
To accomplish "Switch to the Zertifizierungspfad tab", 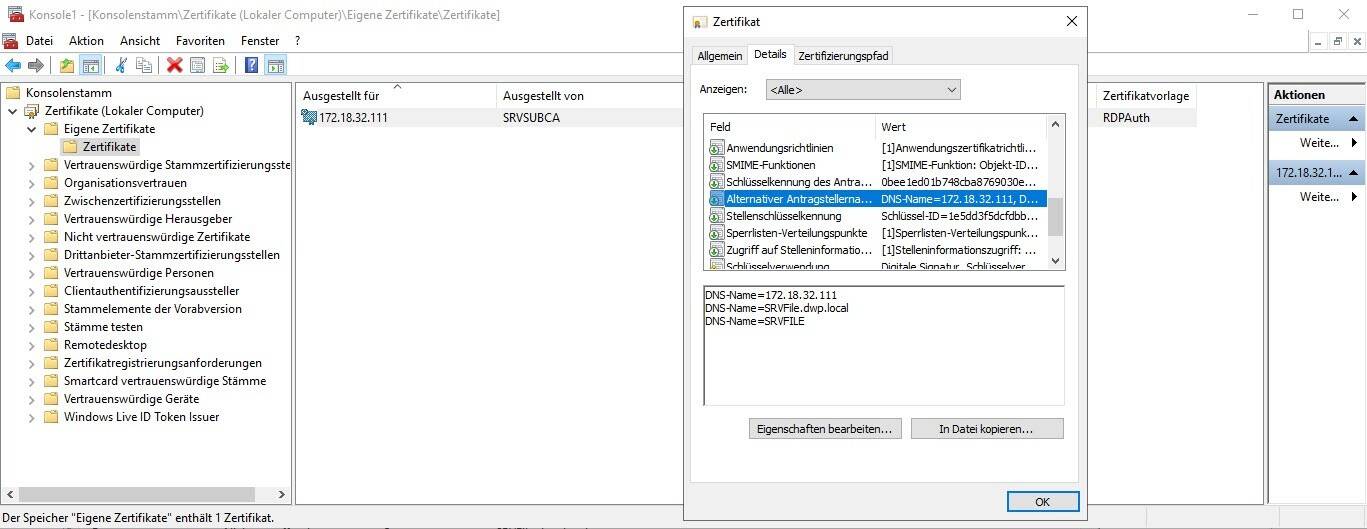I will coord(843,56).
